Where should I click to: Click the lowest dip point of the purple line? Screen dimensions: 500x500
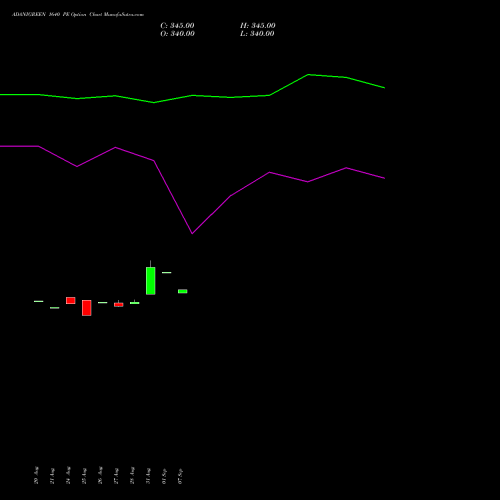(192, 233)
